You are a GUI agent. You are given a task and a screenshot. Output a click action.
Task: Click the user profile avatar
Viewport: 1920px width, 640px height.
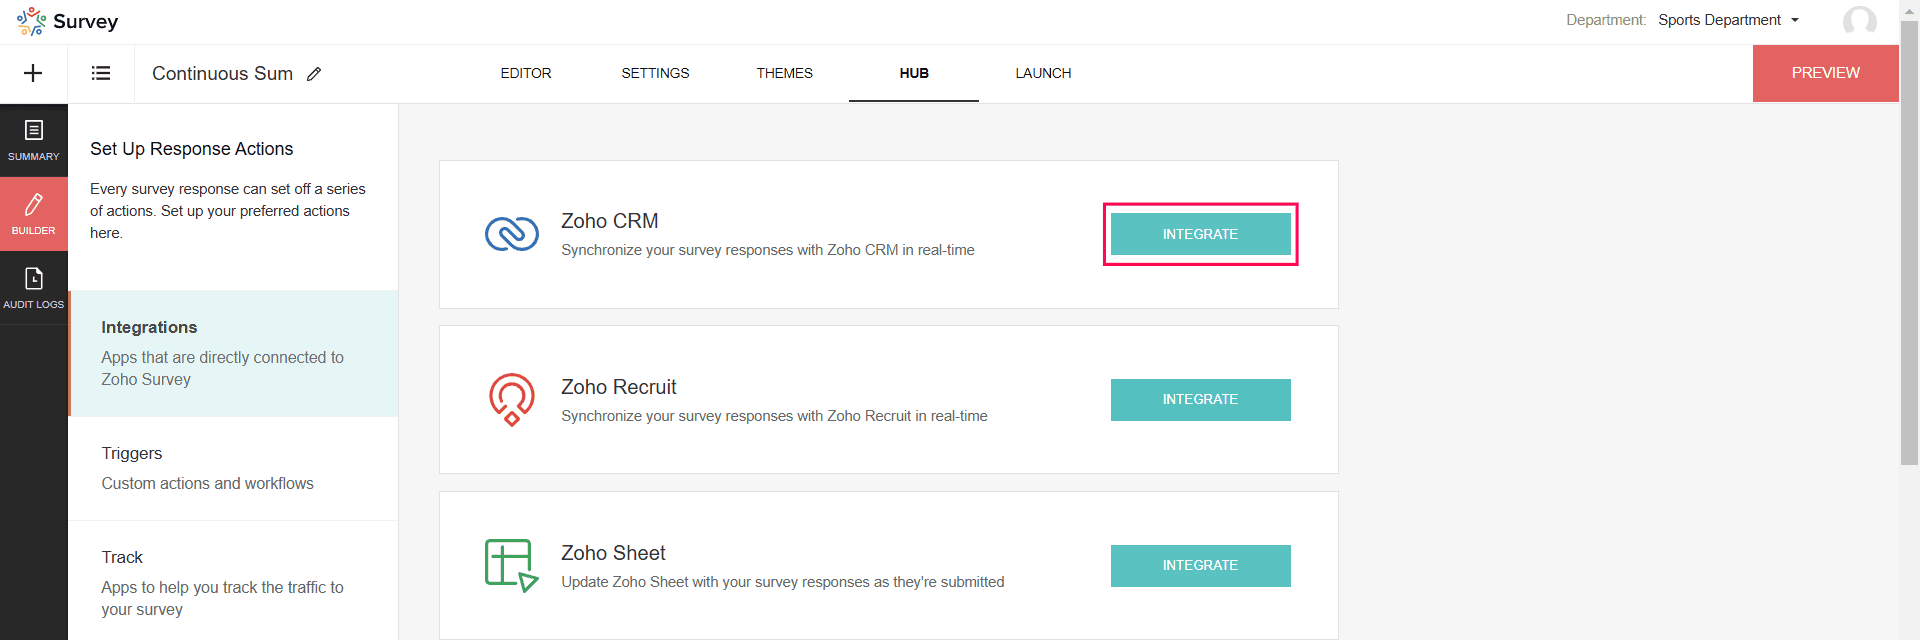click(1860, 21)
